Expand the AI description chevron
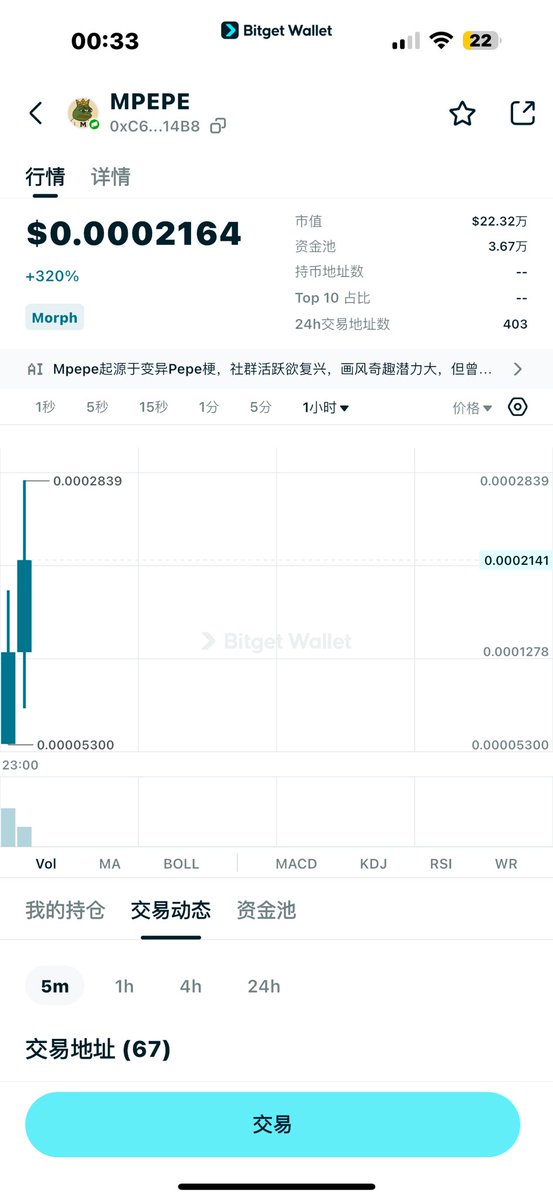The image size is (553, 1200). coord(517,369)
